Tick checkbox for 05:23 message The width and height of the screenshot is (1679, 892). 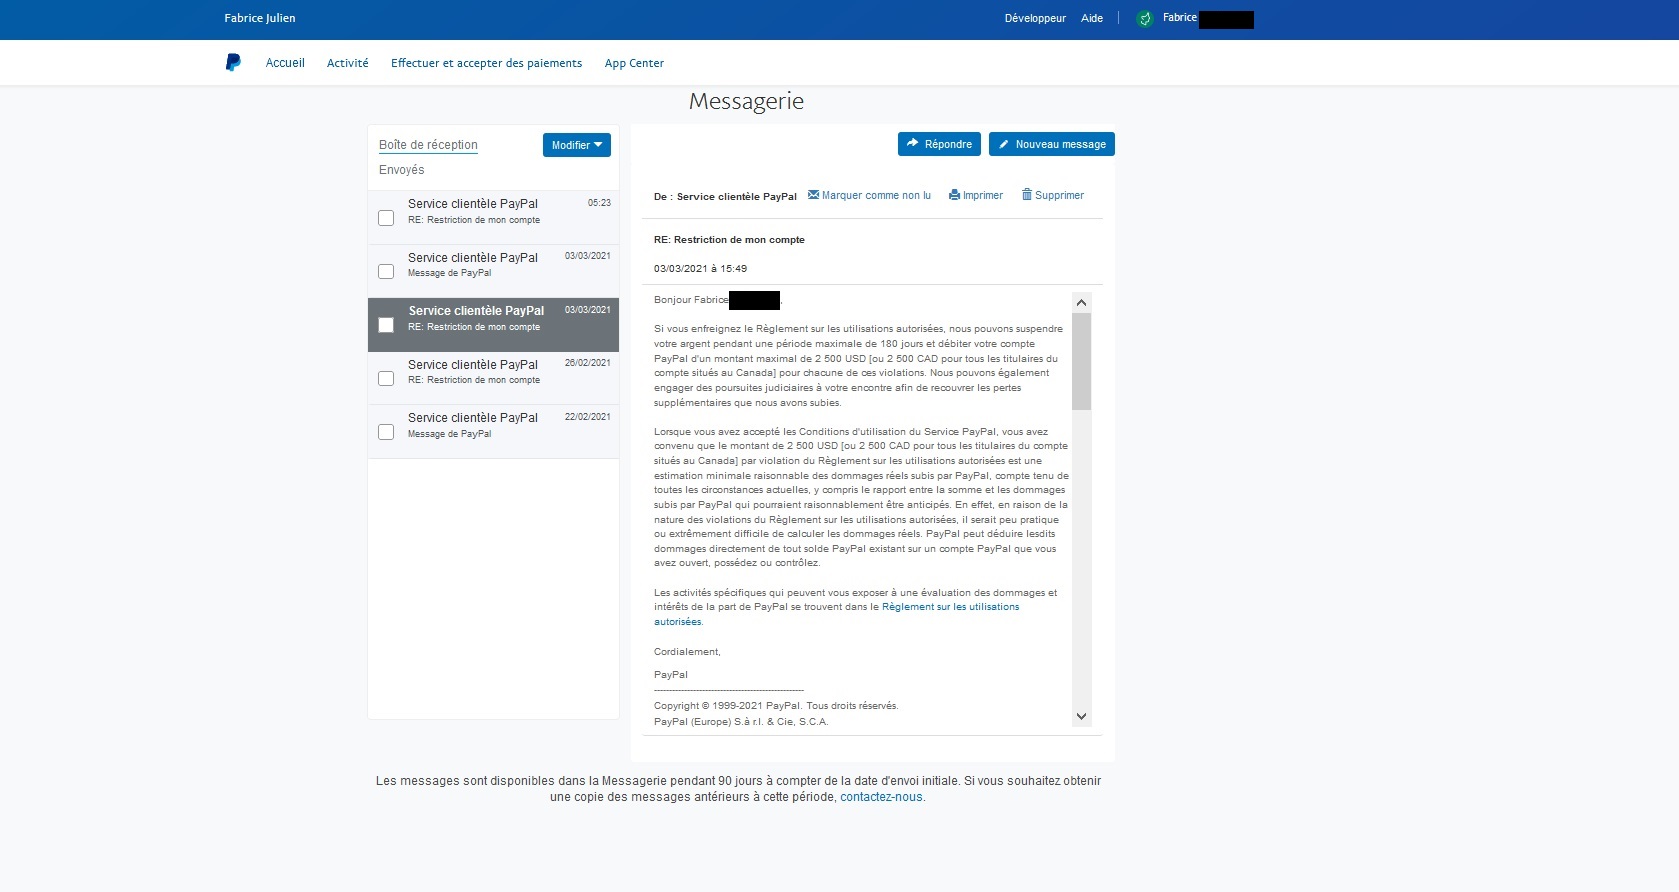[386, 218]
